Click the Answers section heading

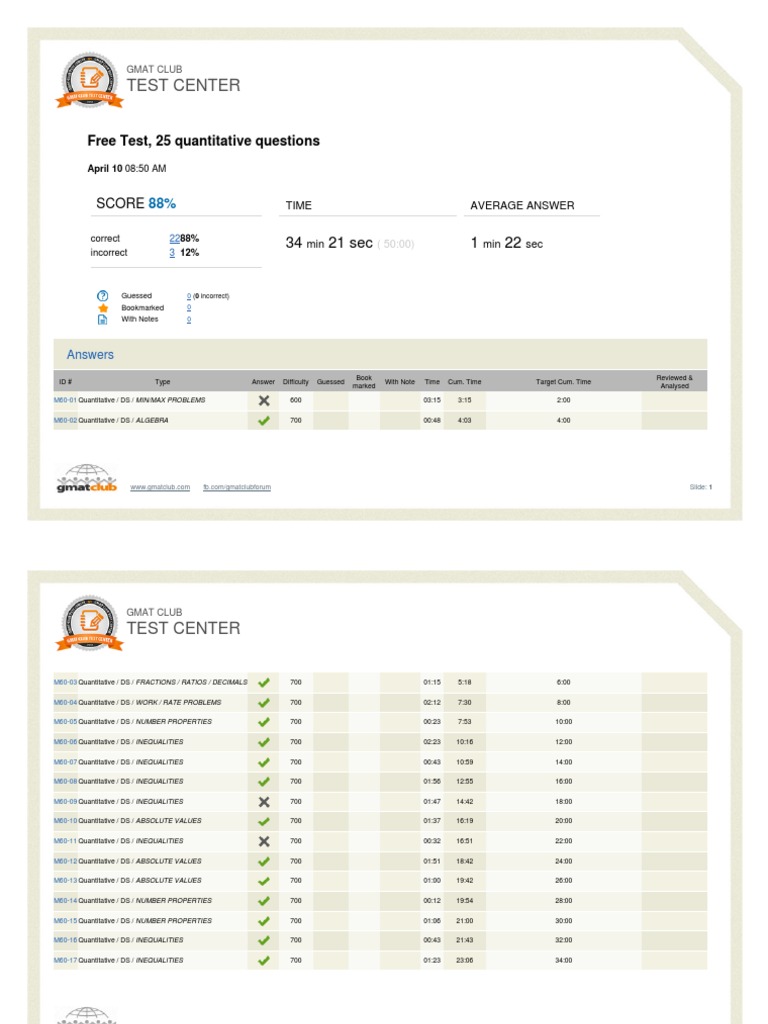pyautogui.click(x=90, y=355)
